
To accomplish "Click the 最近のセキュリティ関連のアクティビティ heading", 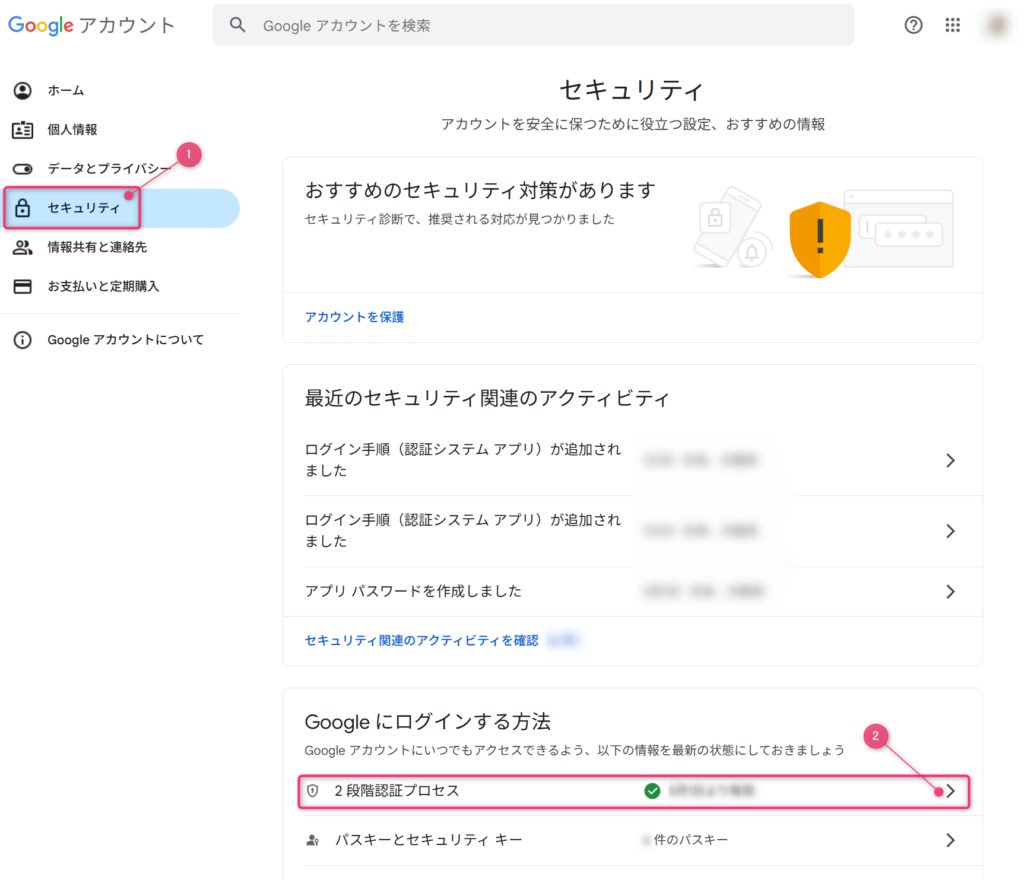I will [487, 398].
